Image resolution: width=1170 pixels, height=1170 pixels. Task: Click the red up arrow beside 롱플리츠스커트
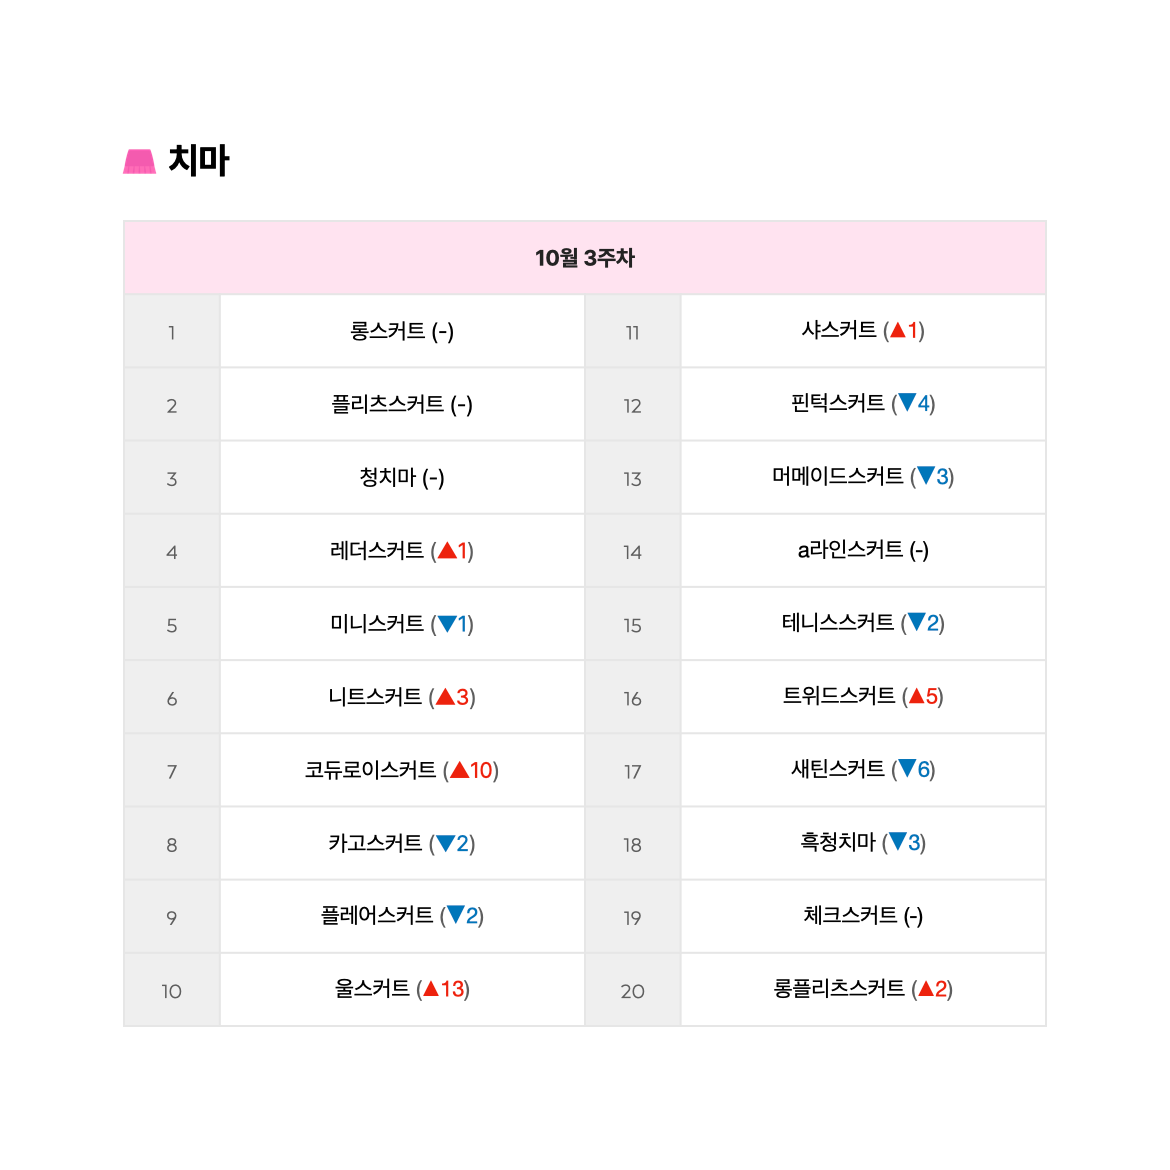pyautogui.click(x=926, y=989)
